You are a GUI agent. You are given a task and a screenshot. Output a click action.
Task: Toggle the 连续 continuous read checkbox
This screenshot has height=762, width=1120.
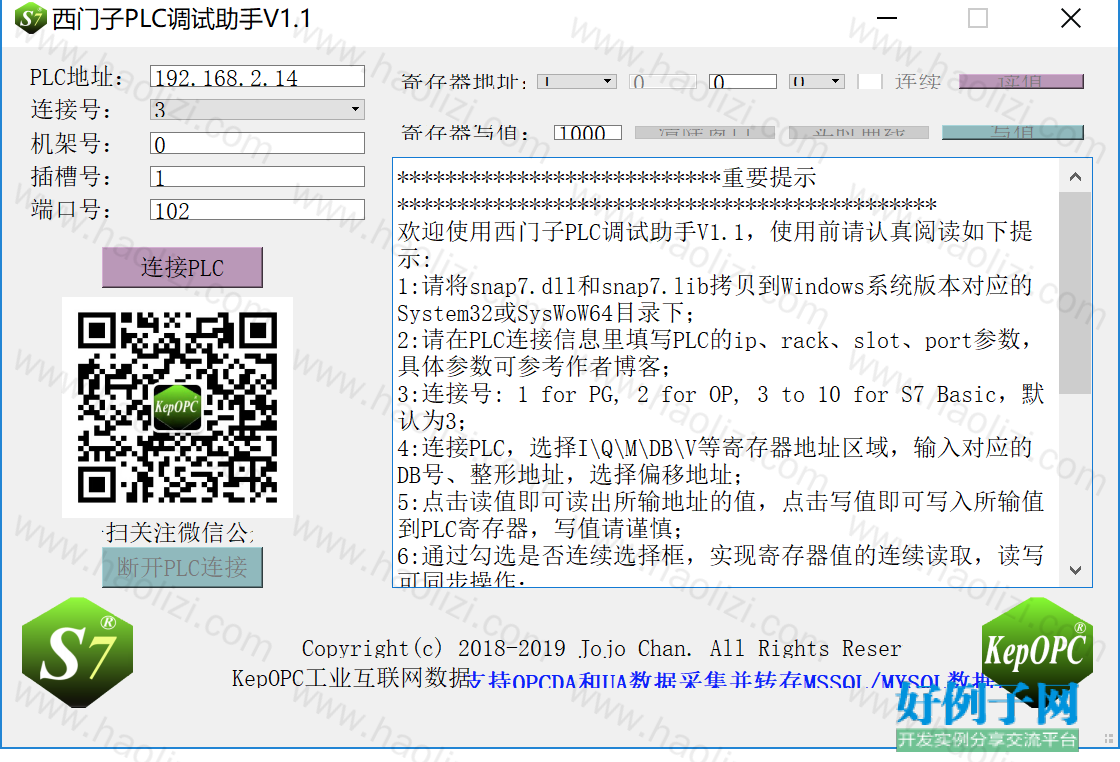pyautogui.click(x=869, y=81)
